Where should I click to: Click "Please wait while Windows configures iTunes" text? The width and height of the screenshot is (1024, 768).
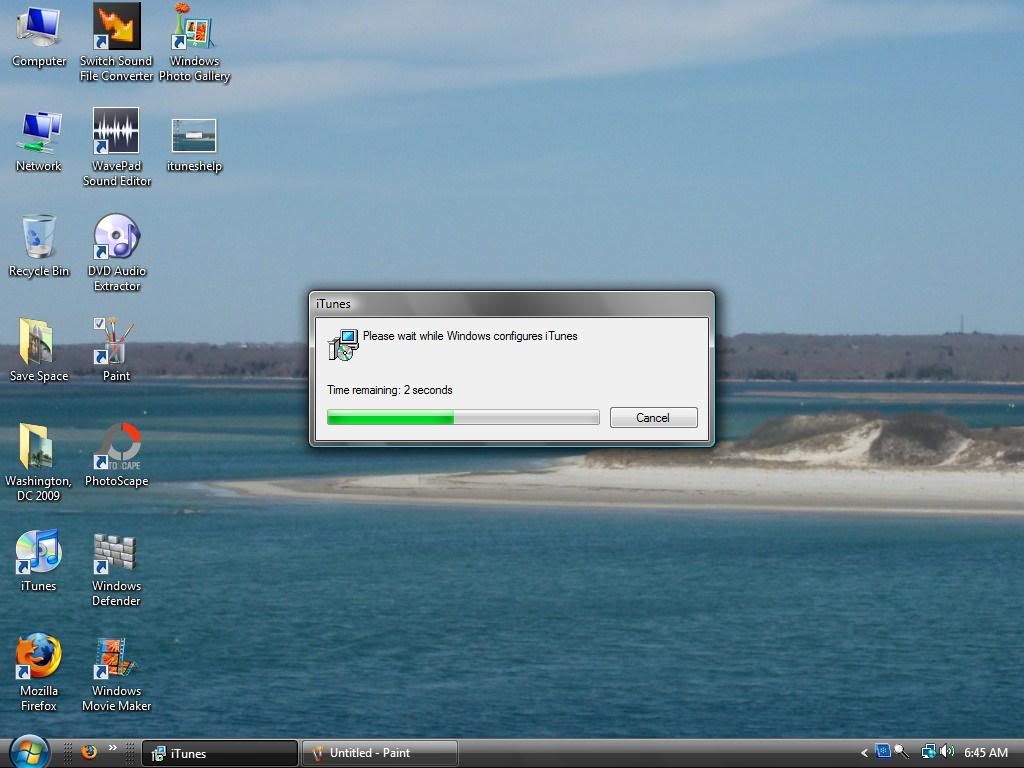470,336
